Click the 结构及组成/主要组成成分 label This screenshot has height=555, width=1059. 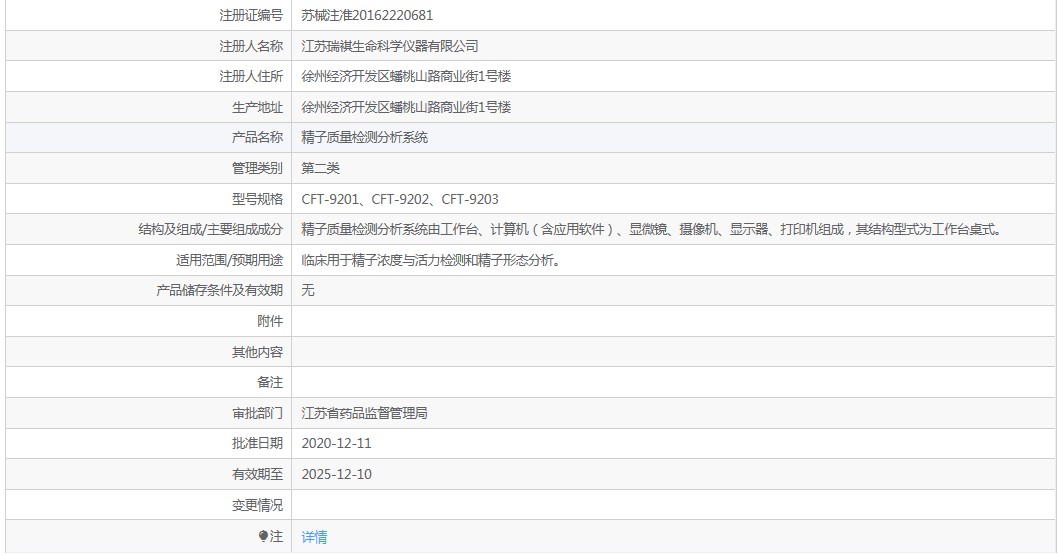[x=211, y=230]
